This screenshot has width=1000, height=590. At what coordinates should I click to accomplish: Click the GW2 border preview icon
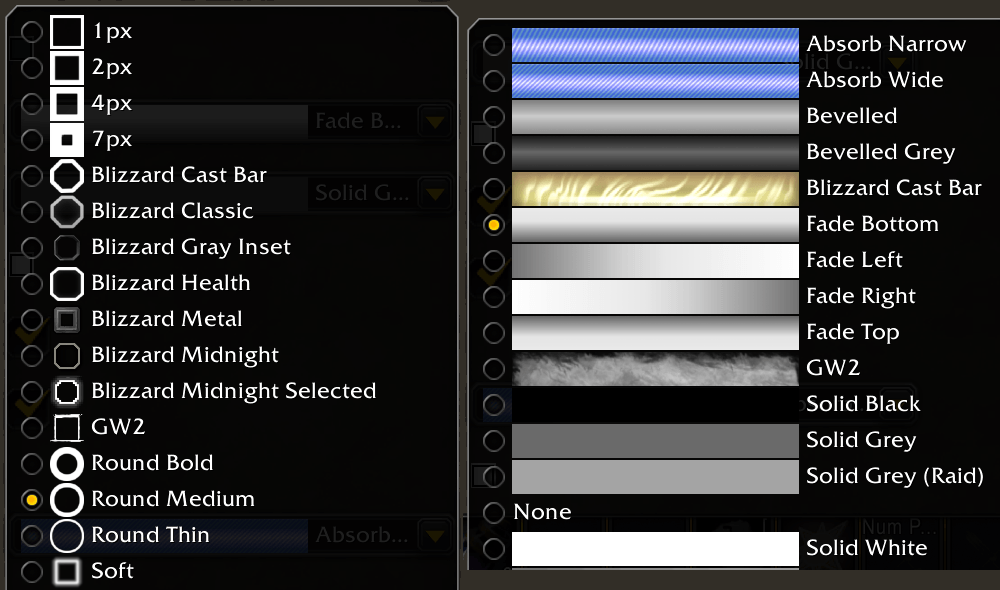pyautogui.click(x=67, y=427)
